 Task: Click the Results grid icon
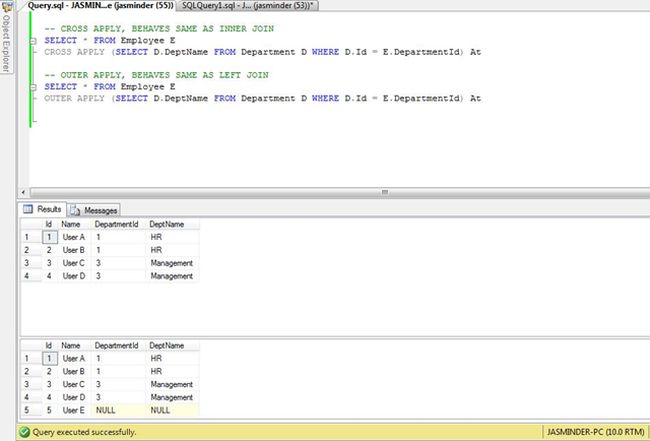28,210
